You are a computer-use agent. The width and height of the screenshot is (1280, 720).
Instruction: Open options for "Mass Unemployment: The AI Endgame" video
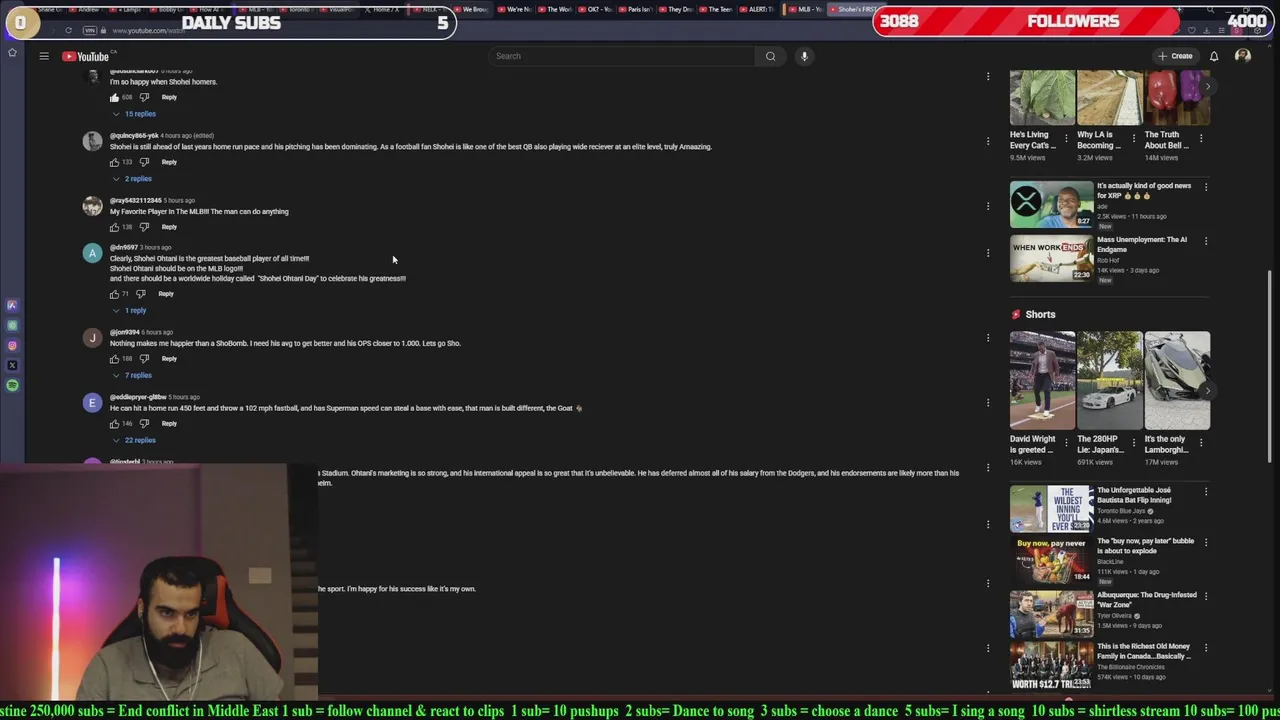(x=1206, y=241)
